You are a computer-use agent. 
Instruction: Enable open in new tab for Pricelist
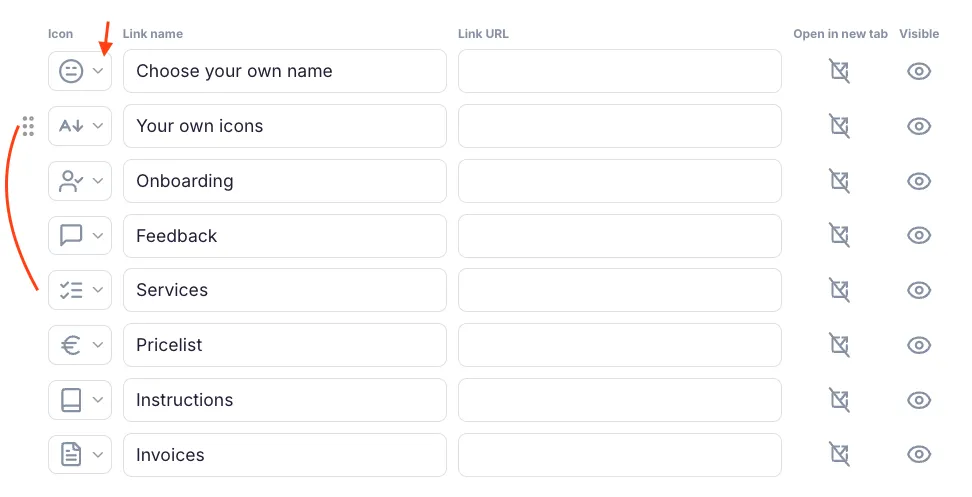pos(840,345)
